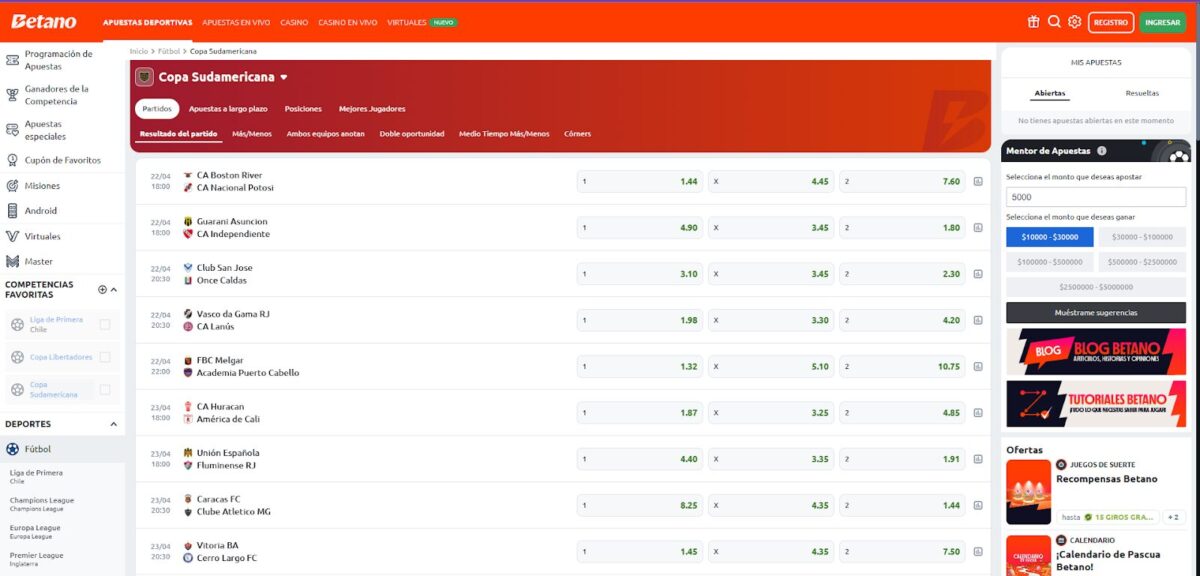Screen dimensions: 1200x576
Task: Open the Android app icon
Action: 13,211
